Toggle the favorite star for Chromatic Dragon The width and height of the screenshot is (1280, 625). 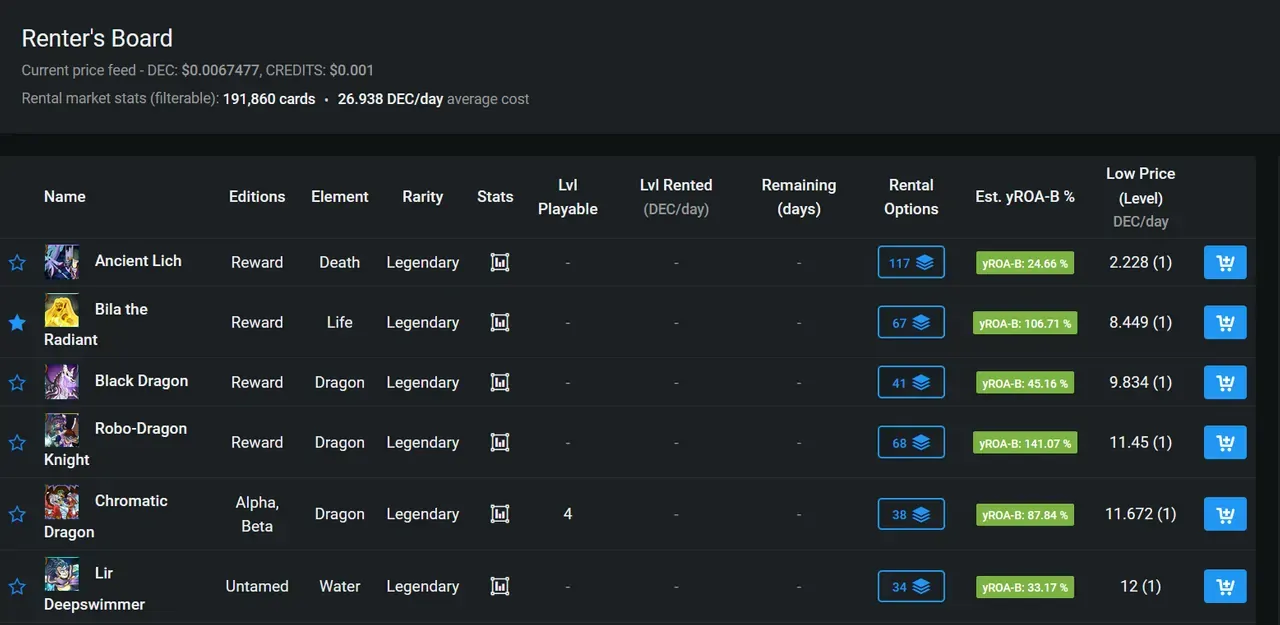coord(17,514)
